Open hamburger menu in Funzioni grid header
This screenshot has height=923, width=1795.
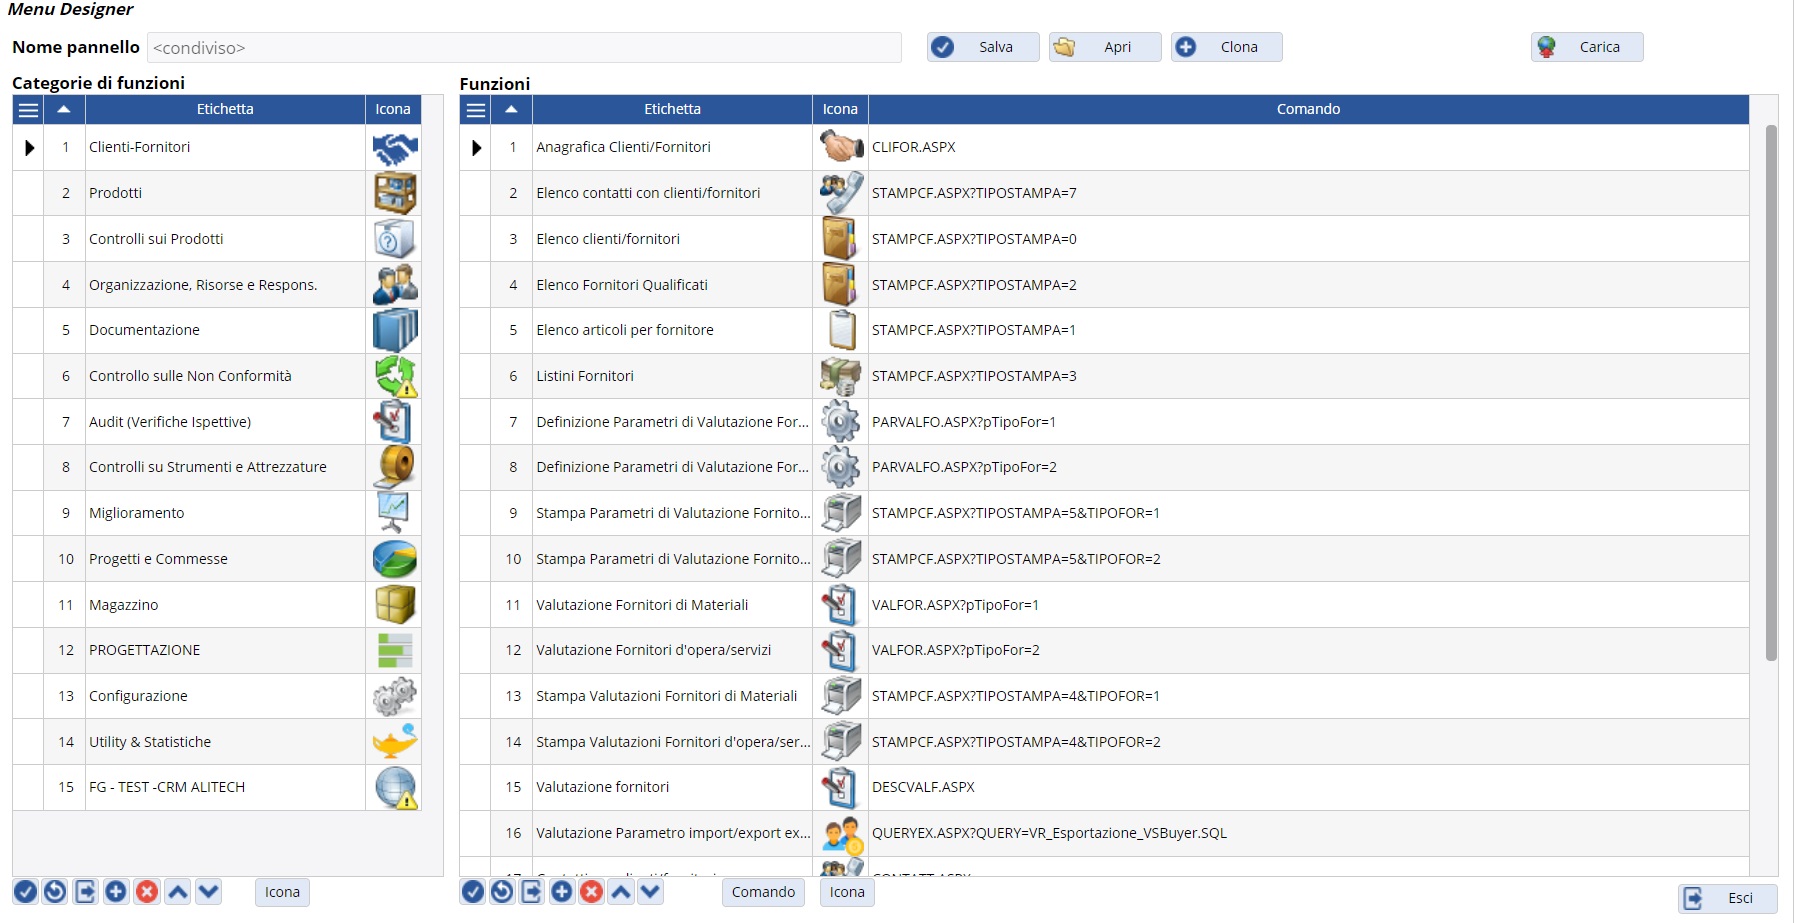(x=476, y=110)
